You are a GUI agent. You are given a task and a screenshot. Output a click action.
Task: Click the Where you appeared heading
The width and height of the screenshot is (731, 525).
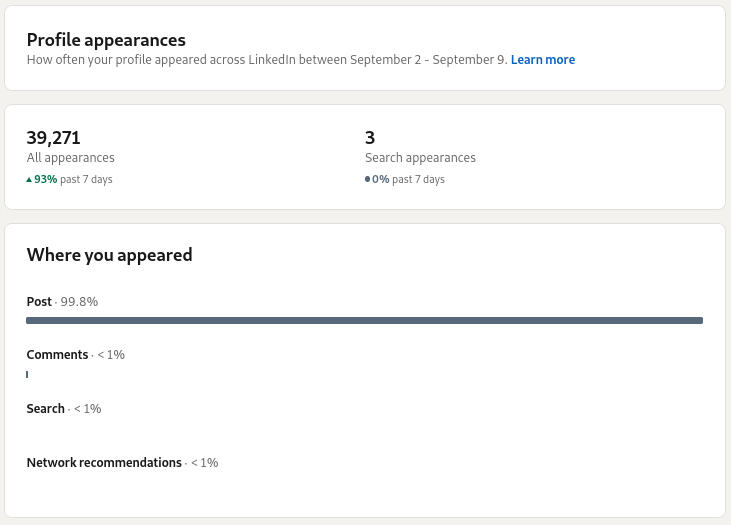point(109,255)
